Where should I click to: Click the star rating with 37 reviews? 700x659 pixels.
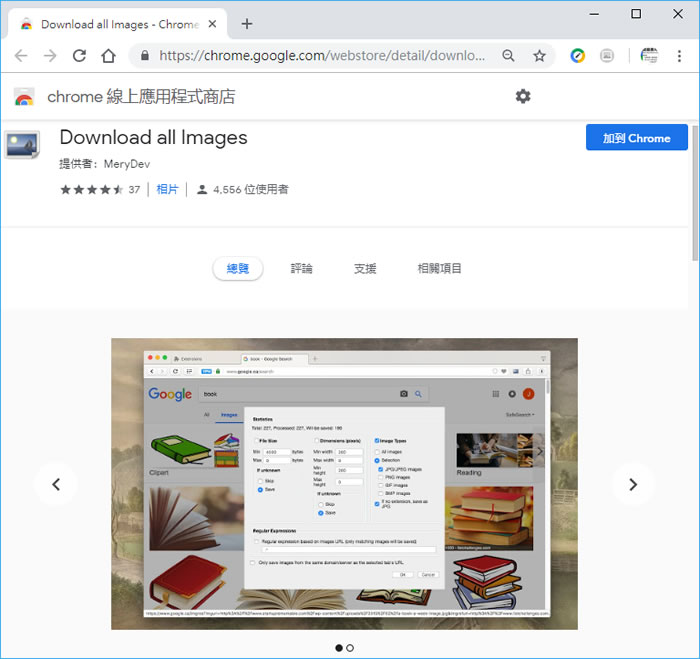(100, 190)
